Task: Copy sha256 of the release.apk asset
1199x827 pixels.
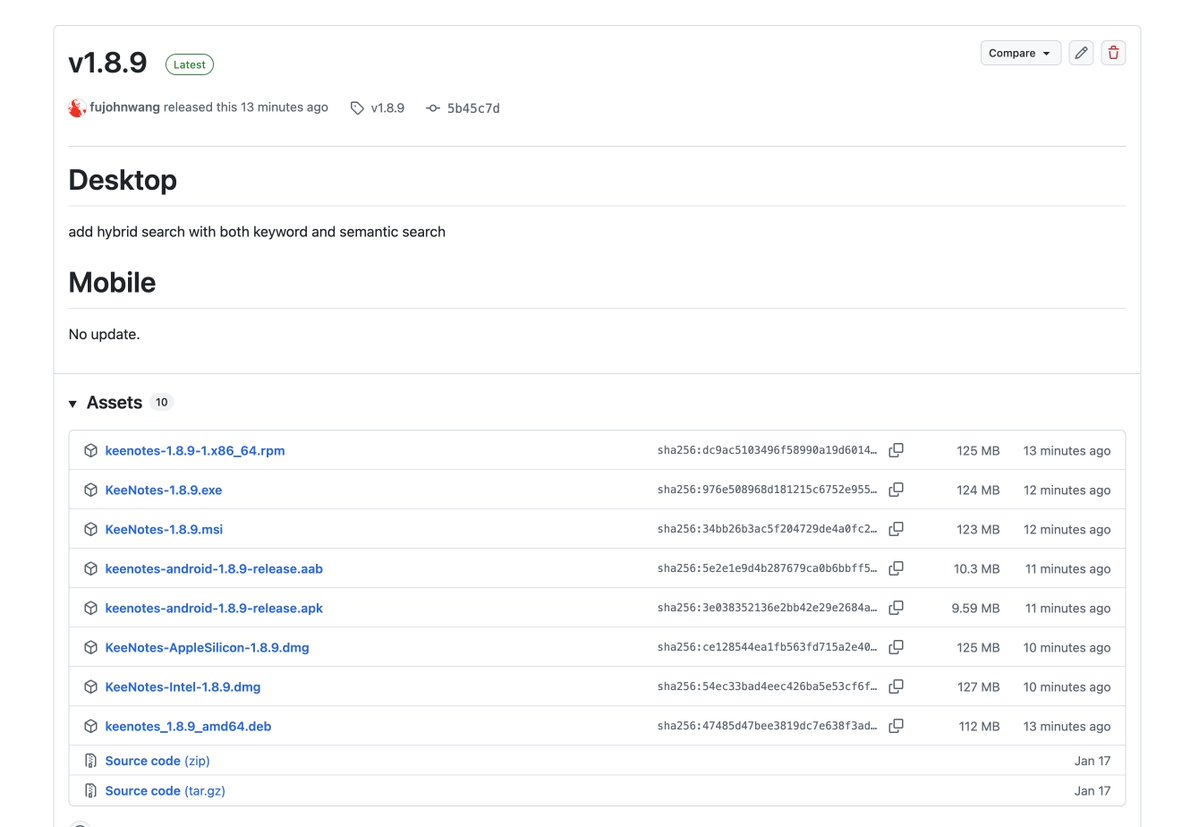Action: coord(896,608)
